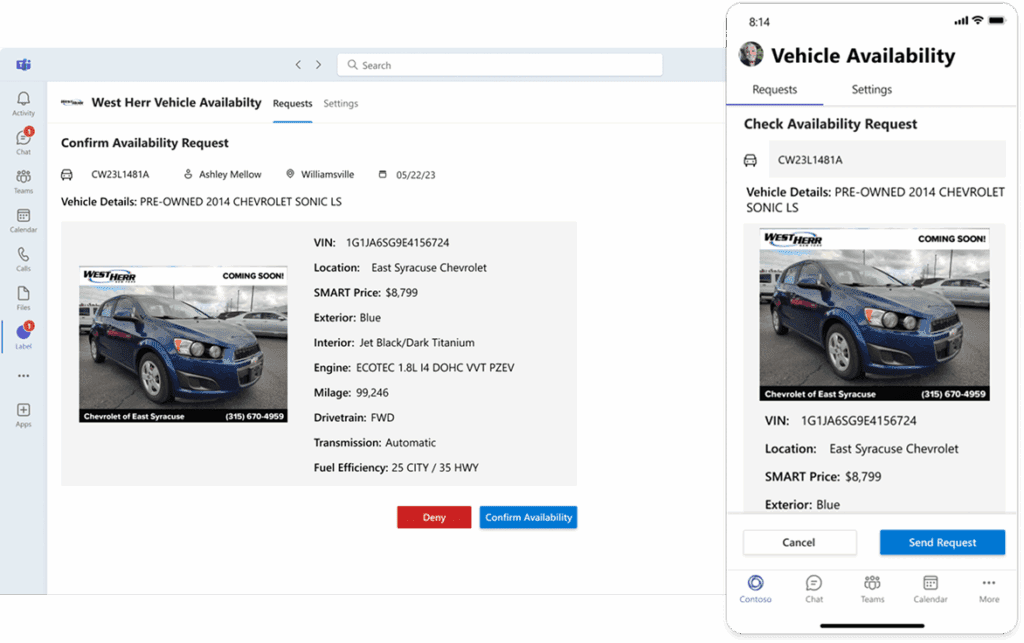This screenshot has height=643, width=1024.
Task: Switch to the desktop Settings tab
Action: (x=340, y=103)
